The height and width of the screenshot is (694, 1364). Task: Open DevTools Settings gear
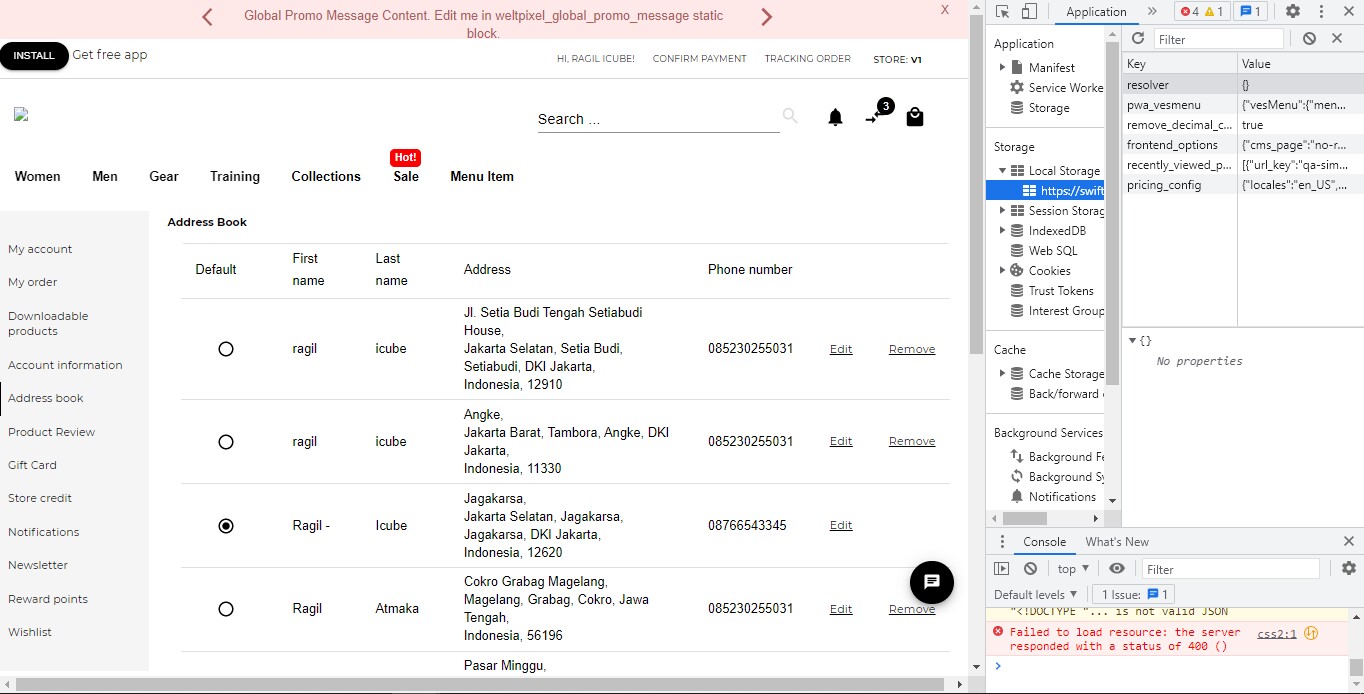pyautogui.click(x=1290, y=10)
